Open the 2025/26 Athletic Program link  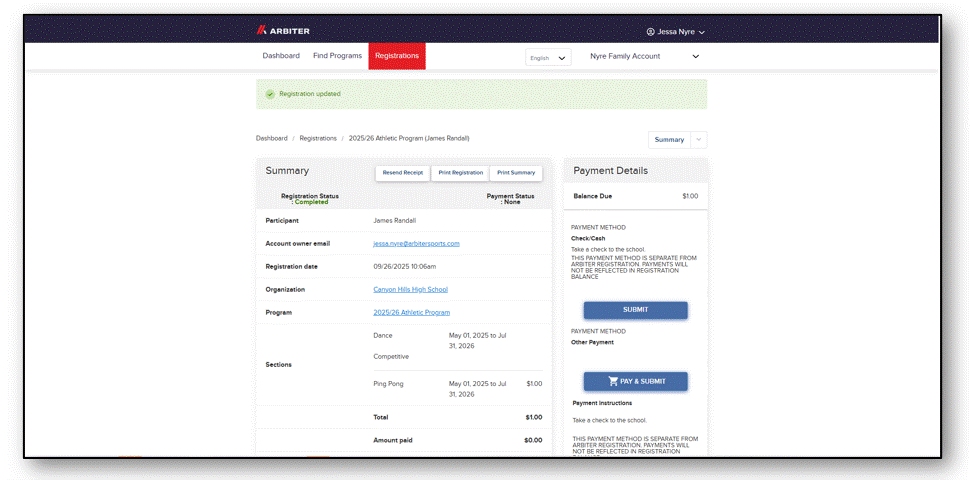pos(411,312)
